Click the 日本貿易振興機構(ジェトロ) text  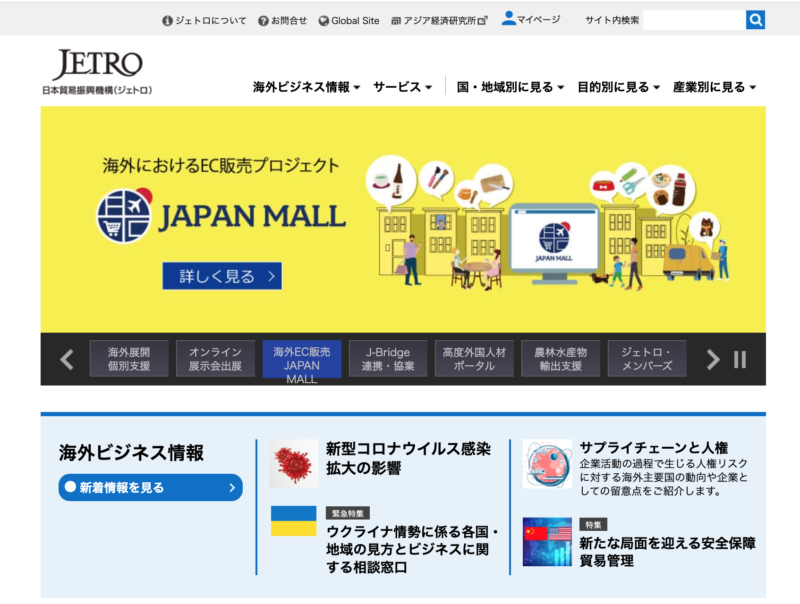(x=97, y=90)
